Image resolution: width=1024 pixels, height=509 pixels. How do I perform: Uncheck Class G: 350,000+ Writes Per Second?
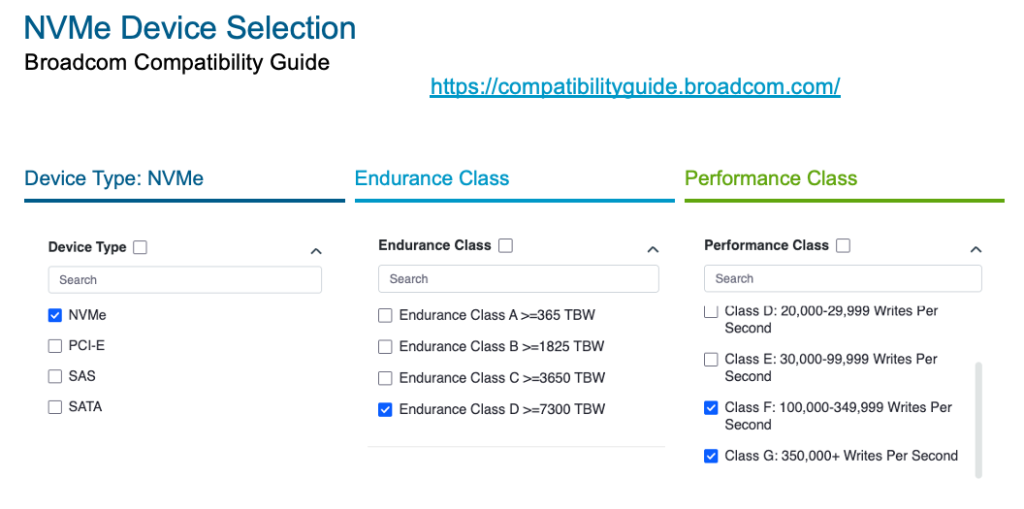tap(711, 456)
